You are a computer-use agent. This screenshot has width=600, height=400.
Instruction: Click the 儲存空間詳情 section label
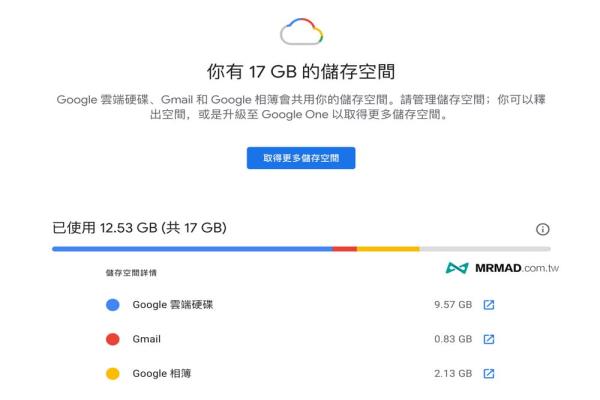131,273
